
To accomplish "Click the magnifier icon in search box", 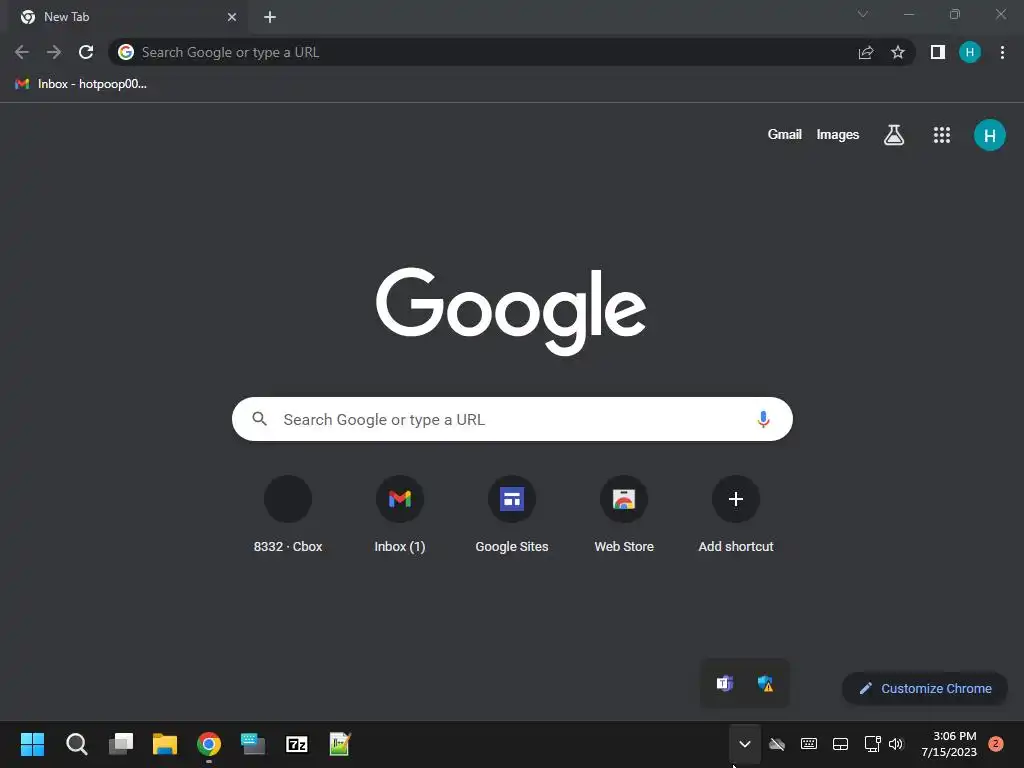I will pyautogui.click(x=259, y=419).
